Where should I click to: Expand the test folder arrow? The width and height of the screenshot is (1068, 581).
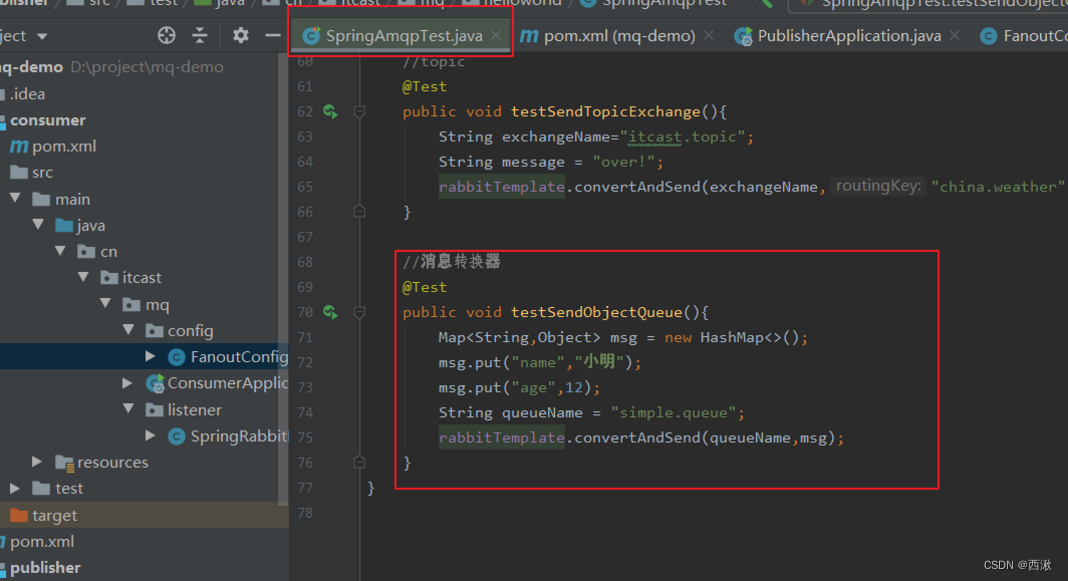pyautogui.click(x=14, y=488)
